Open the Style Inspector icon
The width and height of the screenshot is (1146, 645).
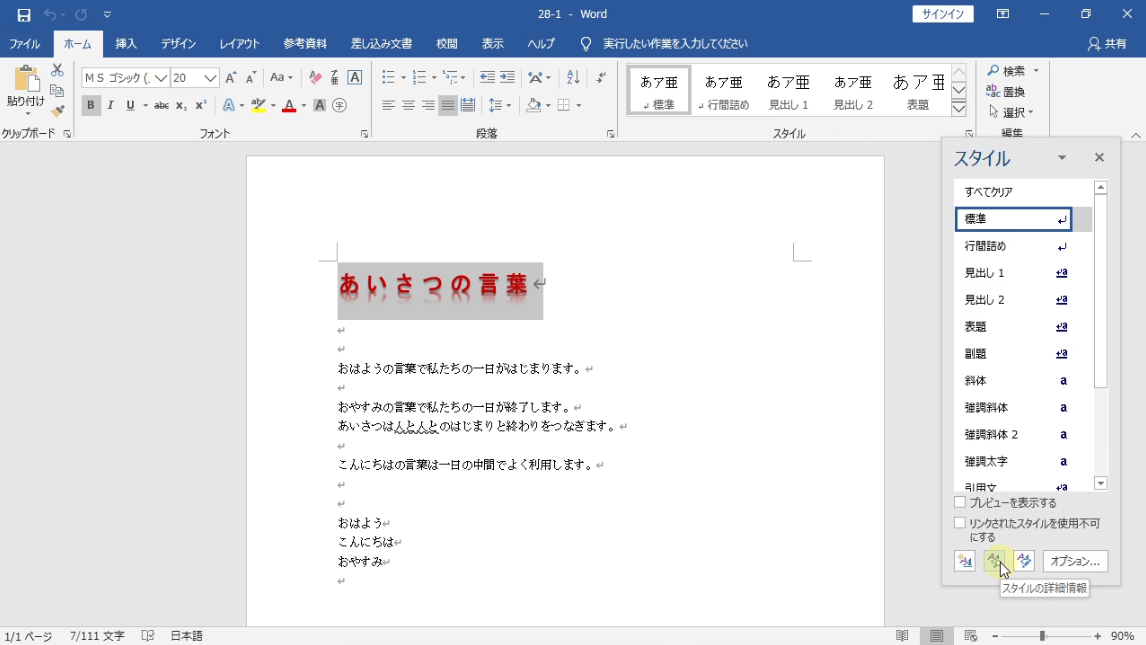coord(994,561)
